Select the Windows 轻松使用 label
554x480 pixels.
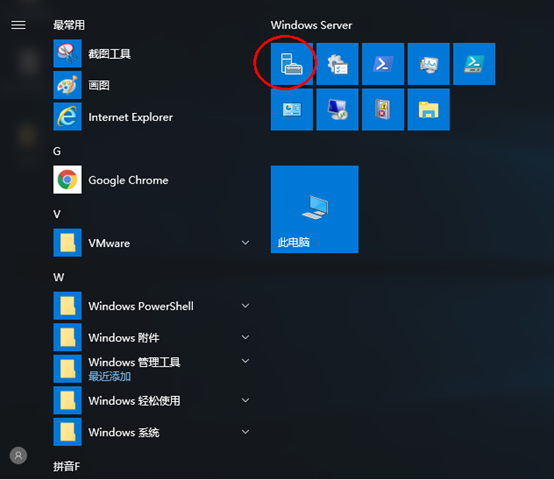134,401
